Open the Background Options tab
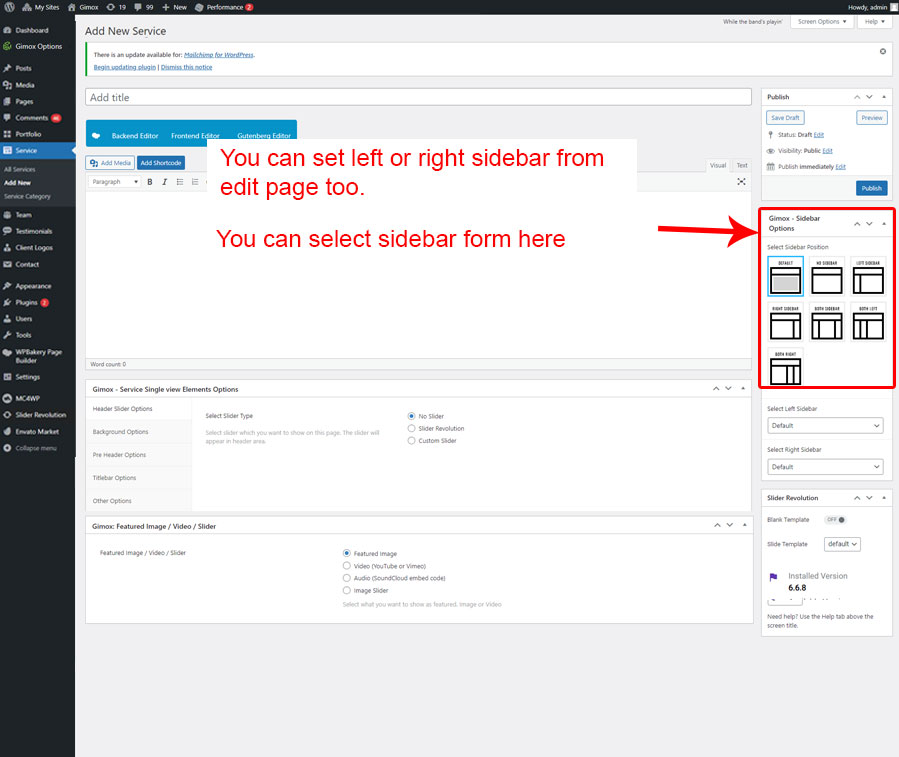Screen dimensions: 899x757 [121, 432]
